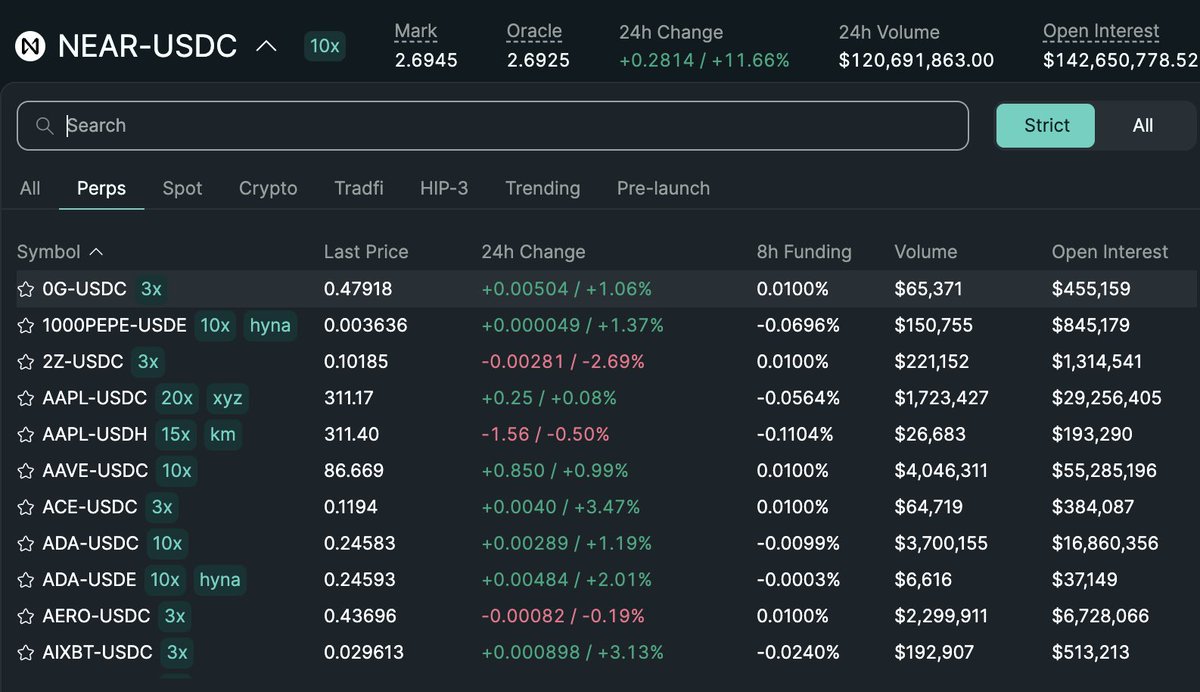Sort by Last Price column

[366, 252]
